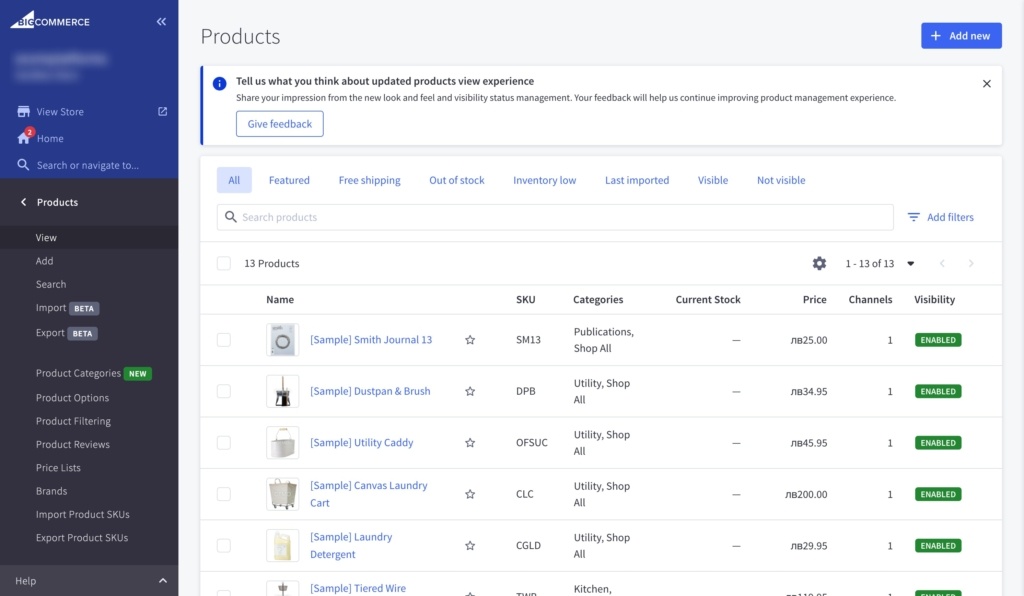Switch to the Out of stock tab
Viewport: 1024px width, 596px height.
click(456, 180)
